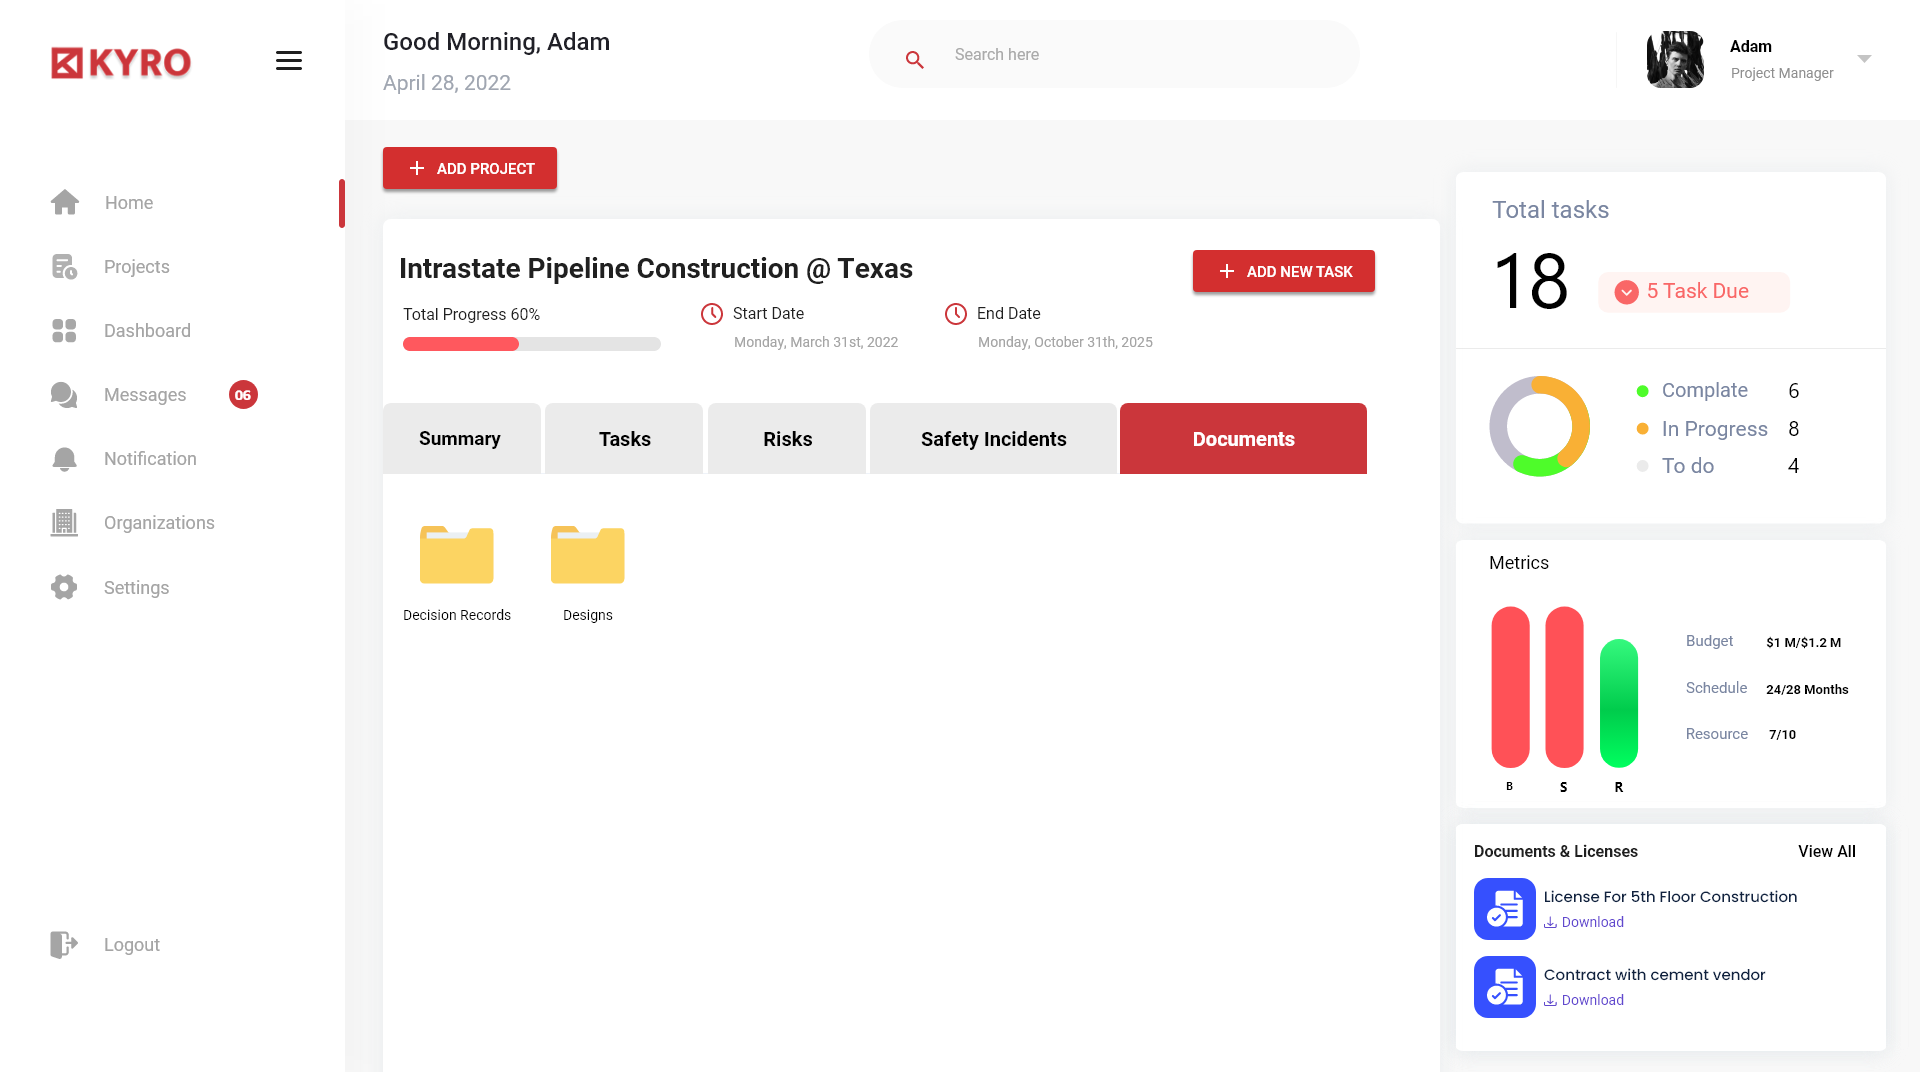This screenshot has width=1920, height=1072.
Task: Open the hamburger menu icon
Action: [x=289, y=61]
